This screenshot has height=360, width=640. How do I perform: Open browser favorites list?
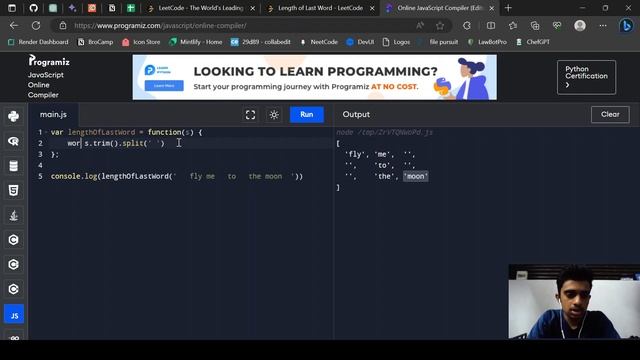coord(513,26)
